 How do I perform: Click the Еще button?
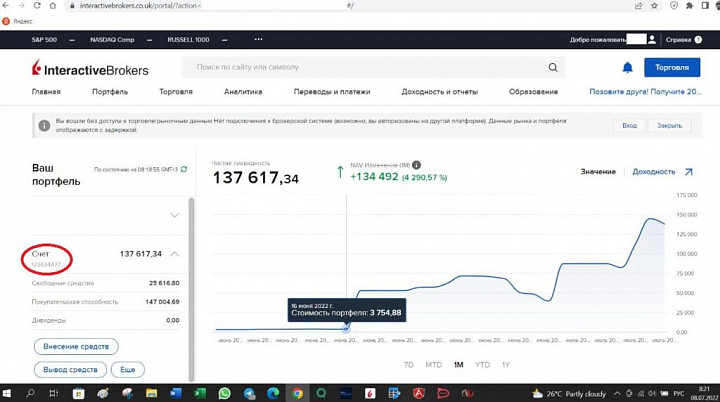tap(128, 369)
